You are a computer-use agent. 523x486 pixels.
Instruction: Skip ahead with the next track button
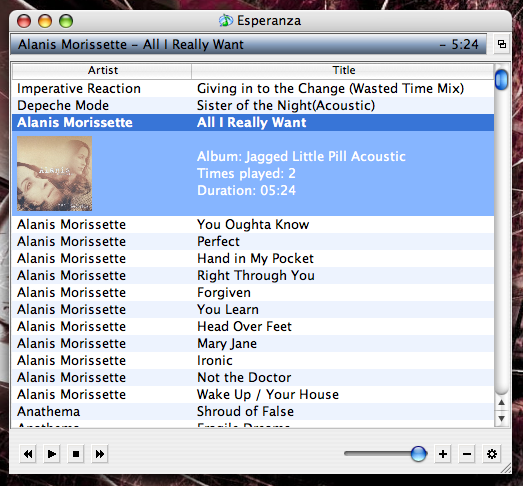pyautogui.click(x=100, y=454)
